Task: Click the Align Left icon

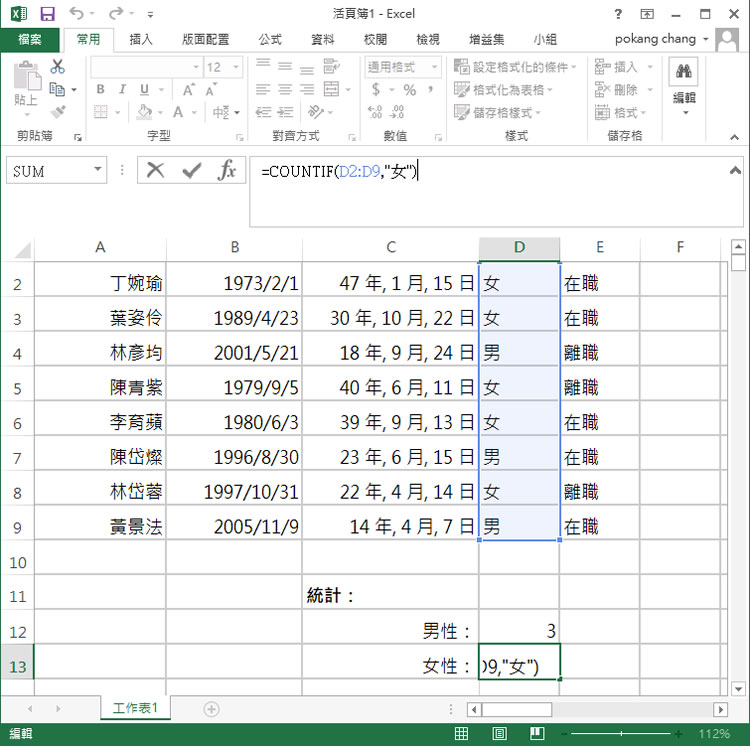Action: coord(263,89)
